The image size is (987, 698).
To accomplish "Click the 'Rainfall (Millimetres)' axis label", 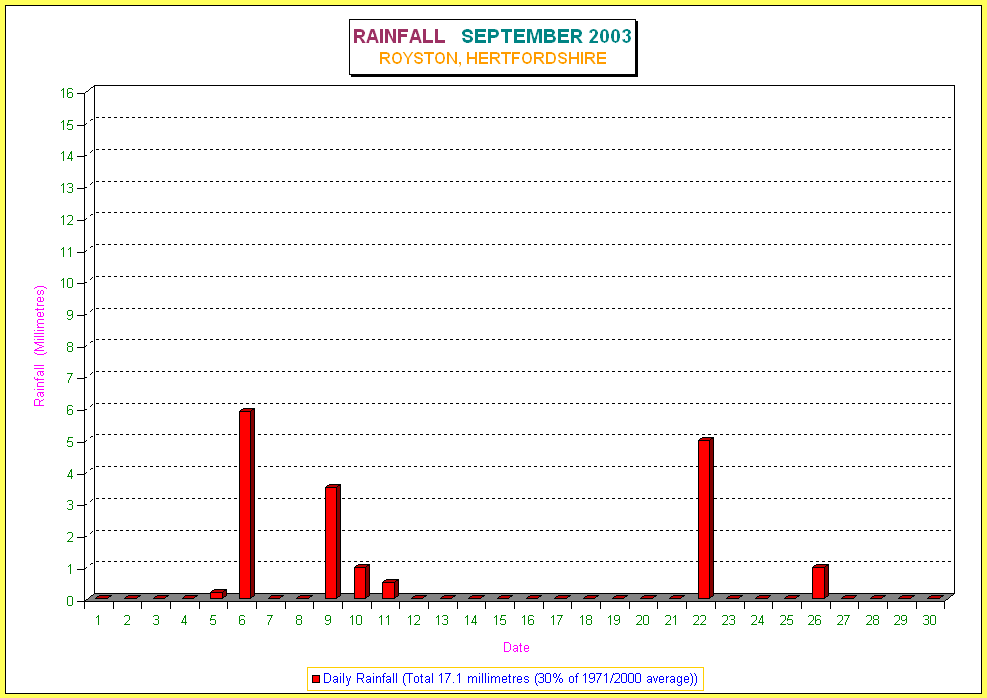I will 40,346.
